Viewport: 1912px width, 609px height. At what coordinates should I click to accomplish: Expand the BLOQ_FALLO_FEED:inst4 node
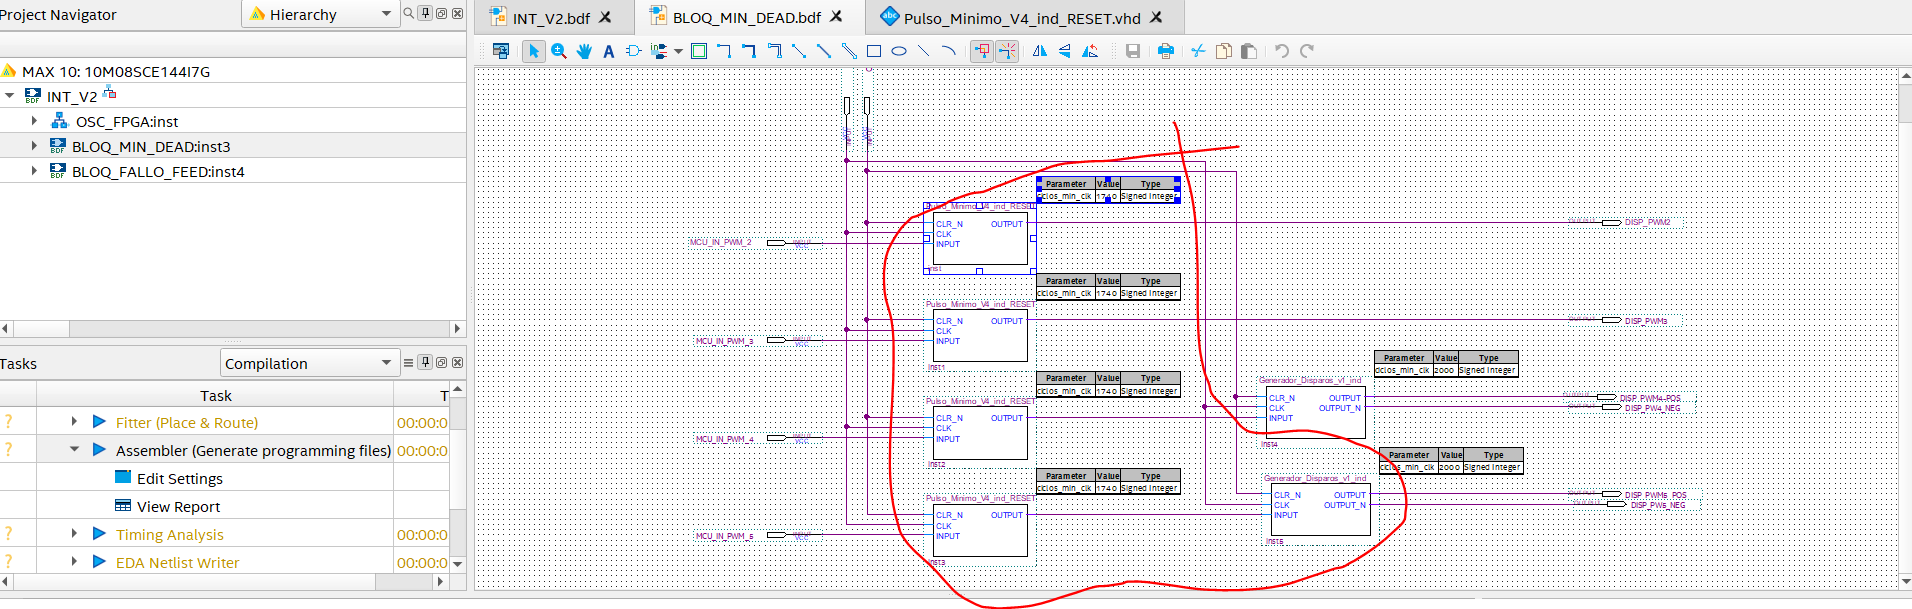tap(34, 171)
